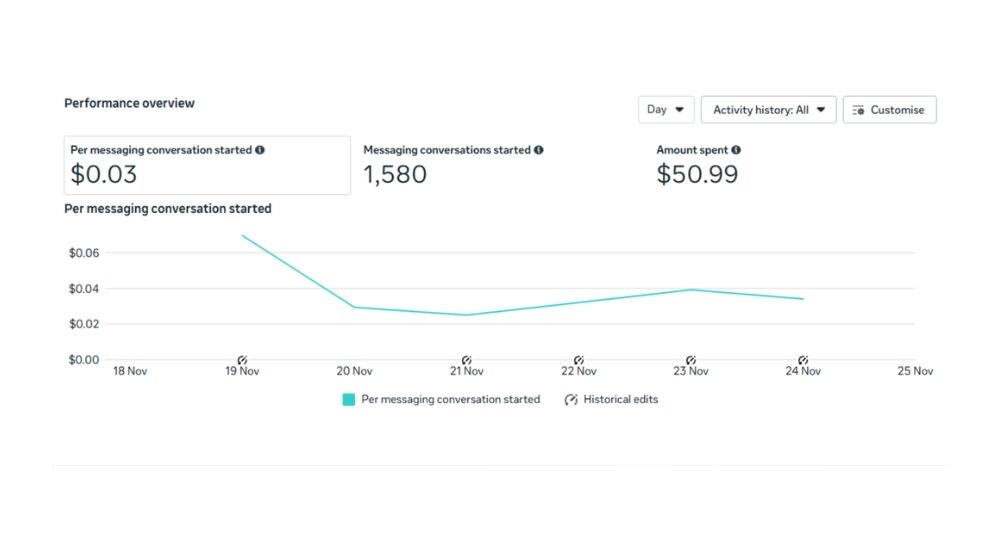The image size is (1000, 550).
Task: Open the Day granularity dropdown
Action: [x=665, y=110]
